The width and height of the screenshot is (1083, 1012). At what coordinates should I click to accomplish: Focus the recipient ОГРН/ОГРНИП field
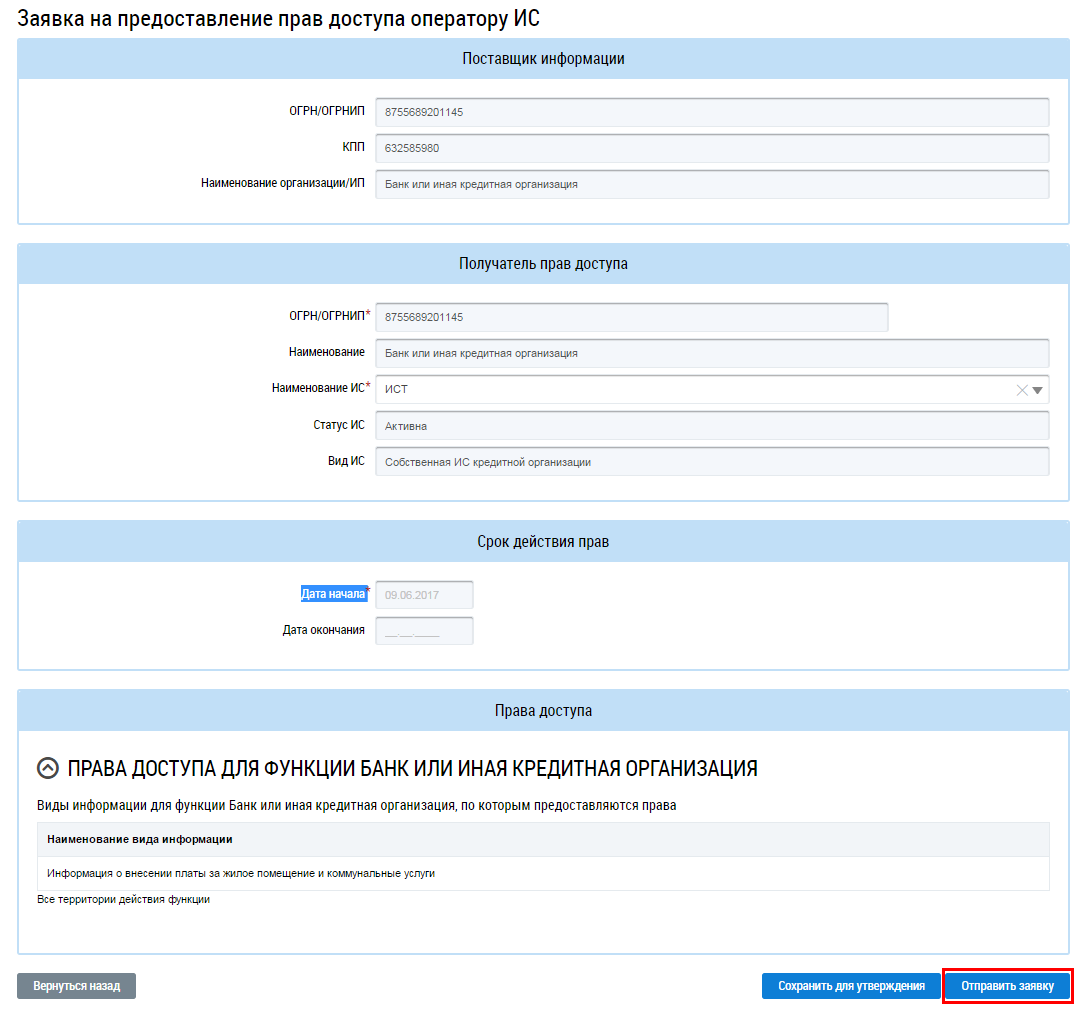pyautogui.click(x=631, y=317)
